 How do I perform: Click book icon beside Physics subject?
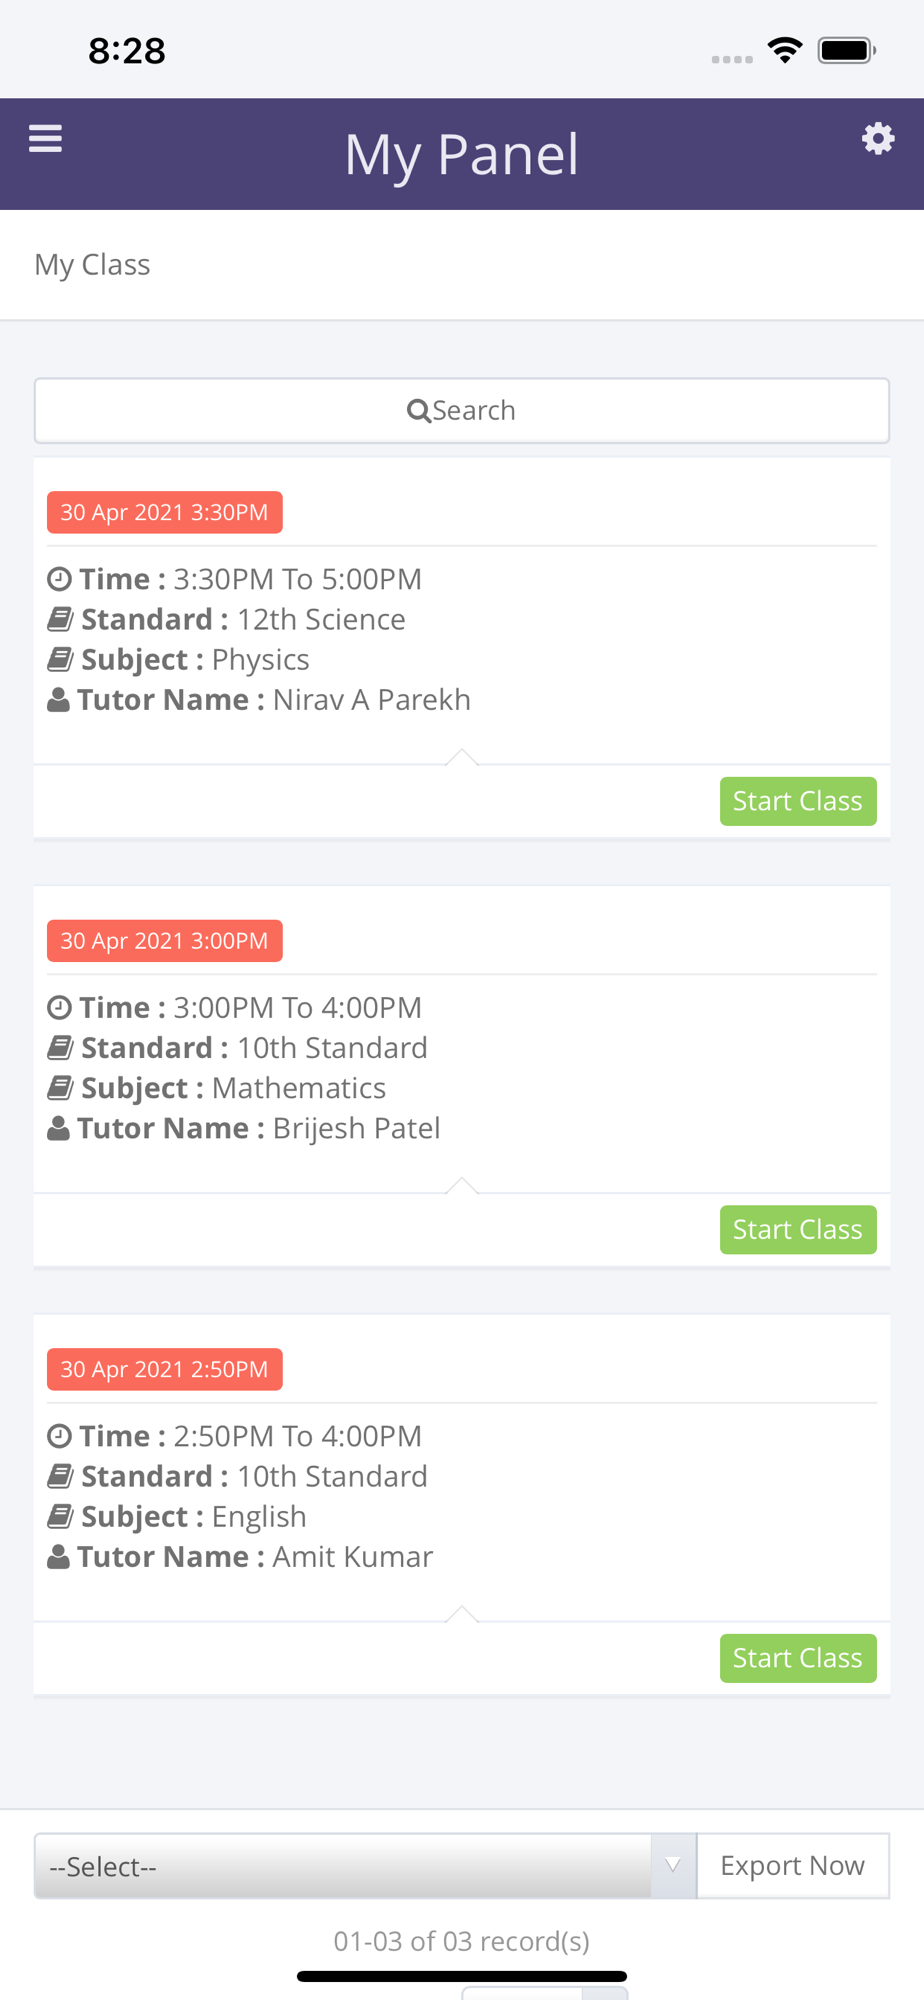tap(60, 660)
